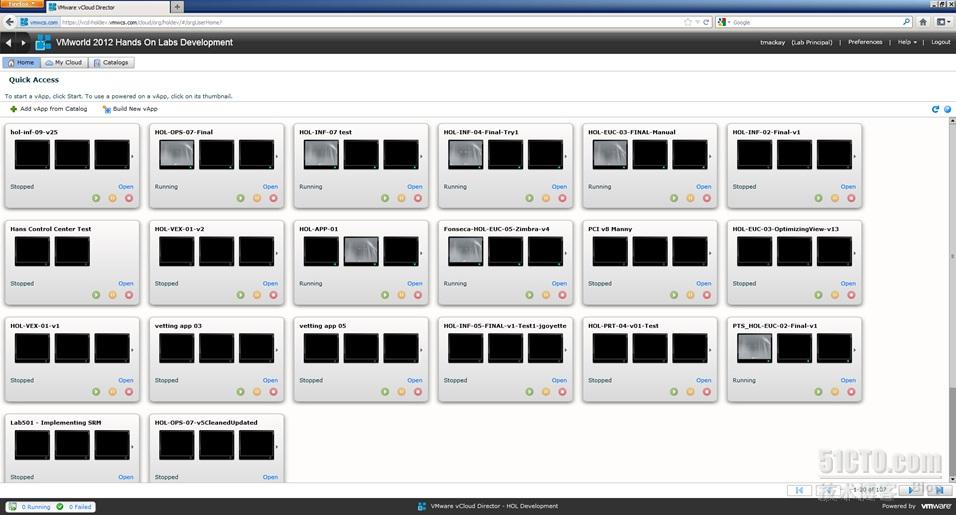Bookmark this page with the star icon

[x=688, y=22]
